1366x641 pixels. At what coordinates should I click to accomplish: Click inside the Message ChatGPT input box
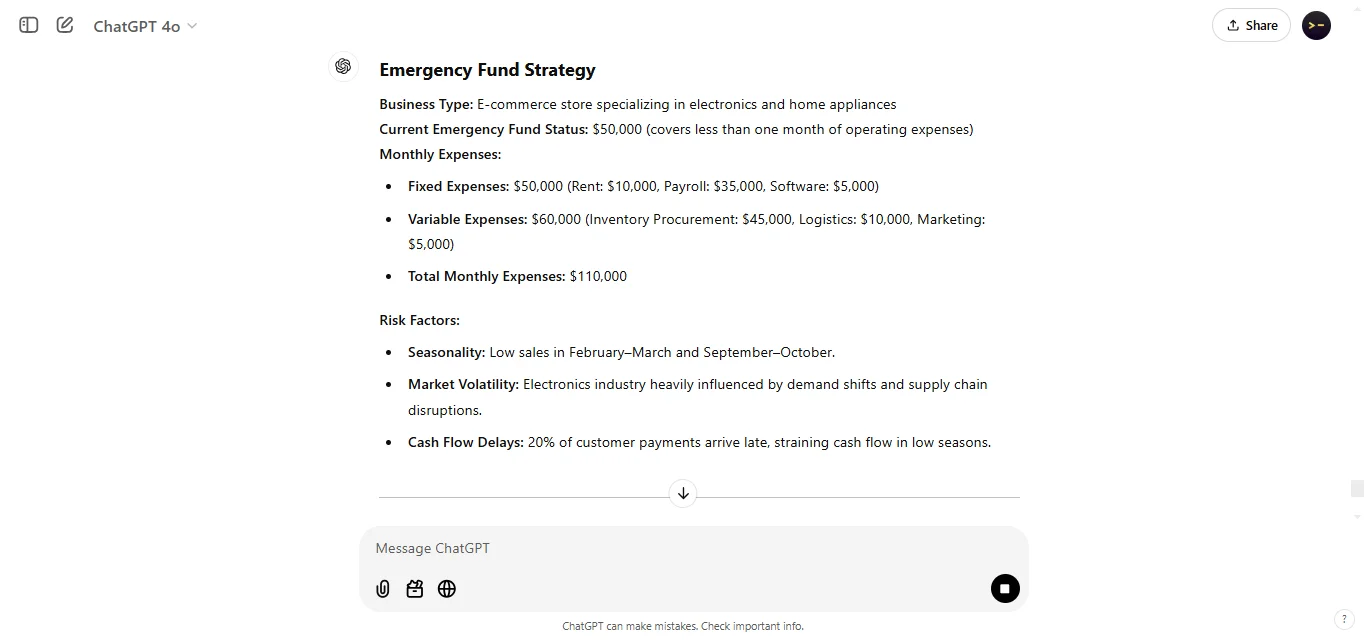(600, 548)
